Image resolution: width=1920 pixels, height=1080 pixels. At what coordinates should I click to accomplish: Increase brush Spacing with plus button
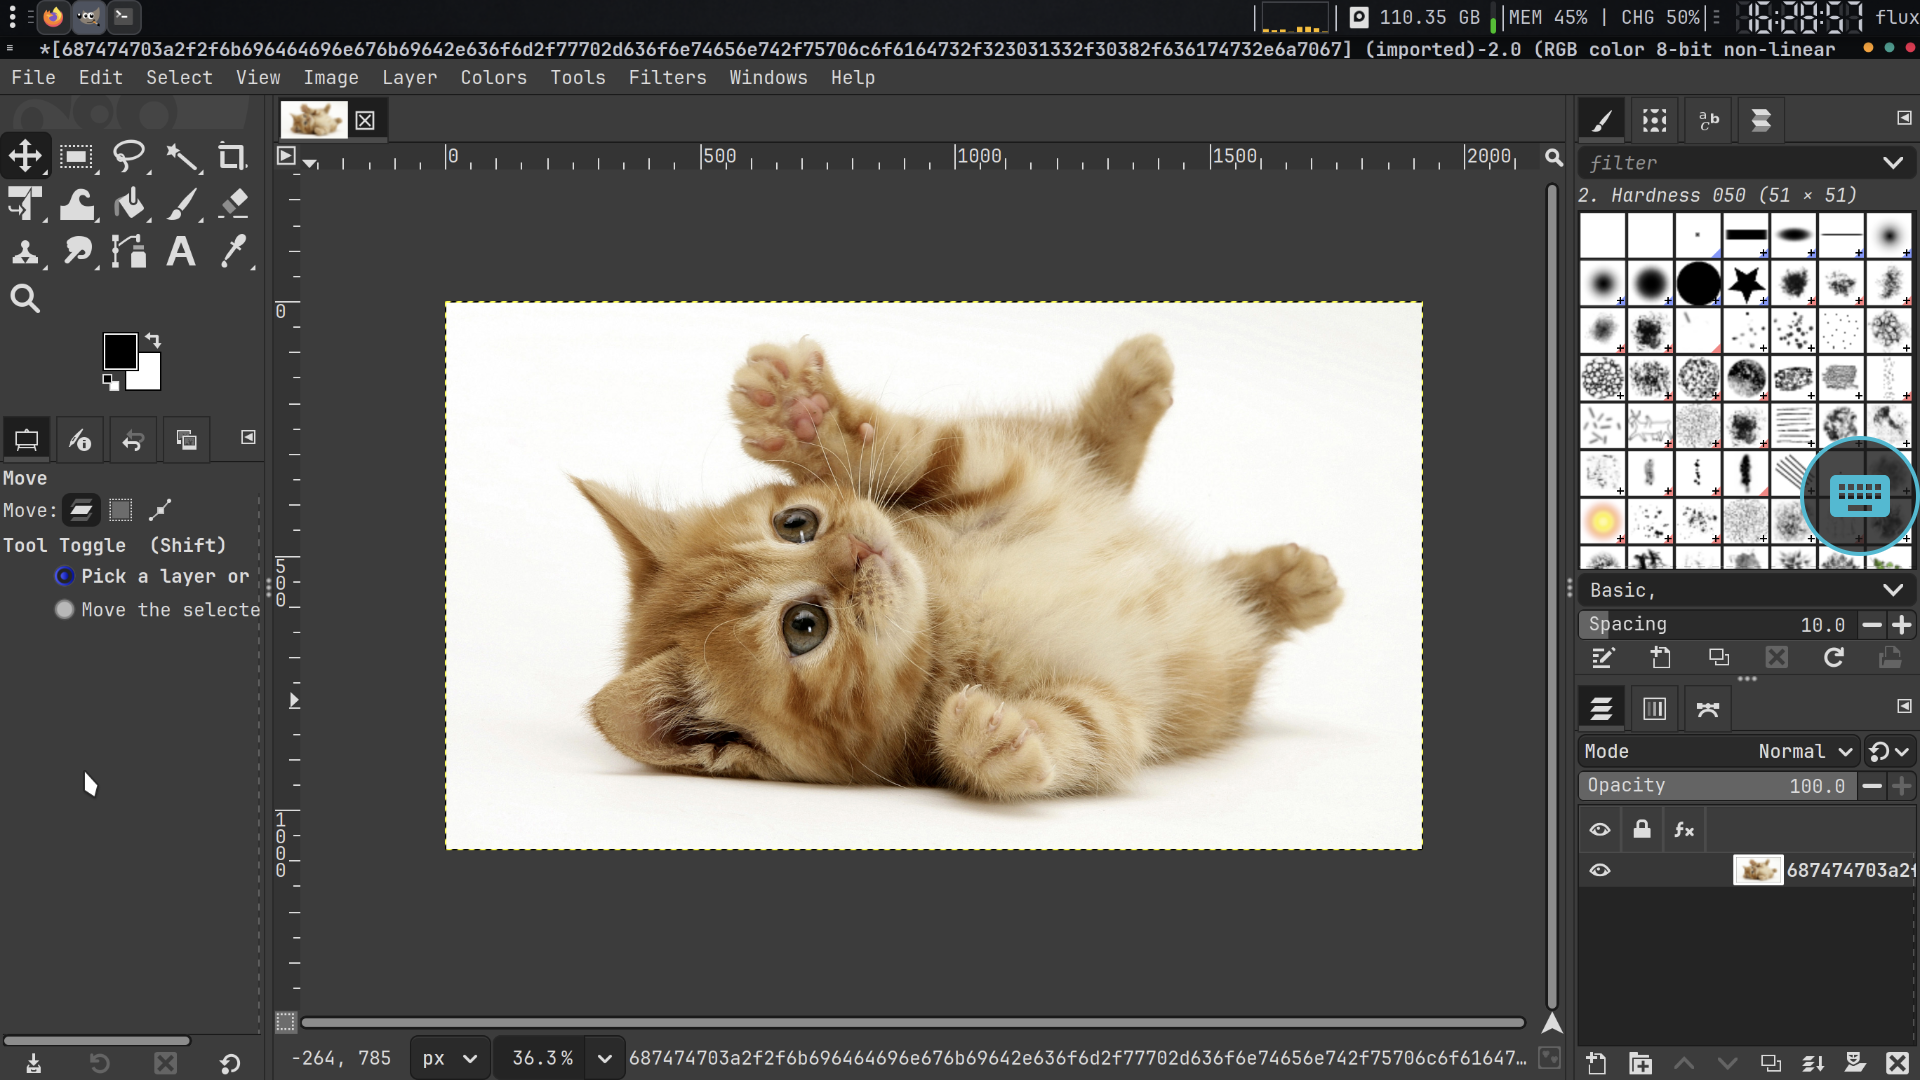coord(1902,624)
